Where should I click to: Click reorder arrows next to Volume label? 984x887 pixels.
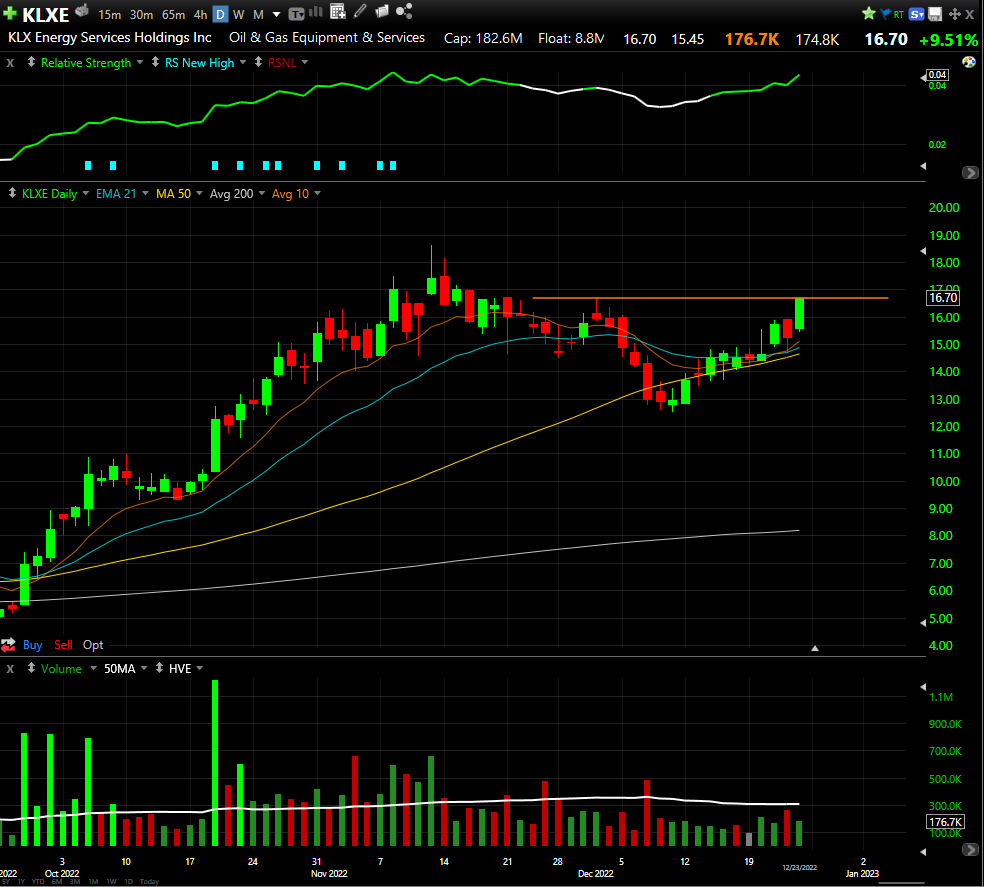pyautogui.click(x=31, y=668)
